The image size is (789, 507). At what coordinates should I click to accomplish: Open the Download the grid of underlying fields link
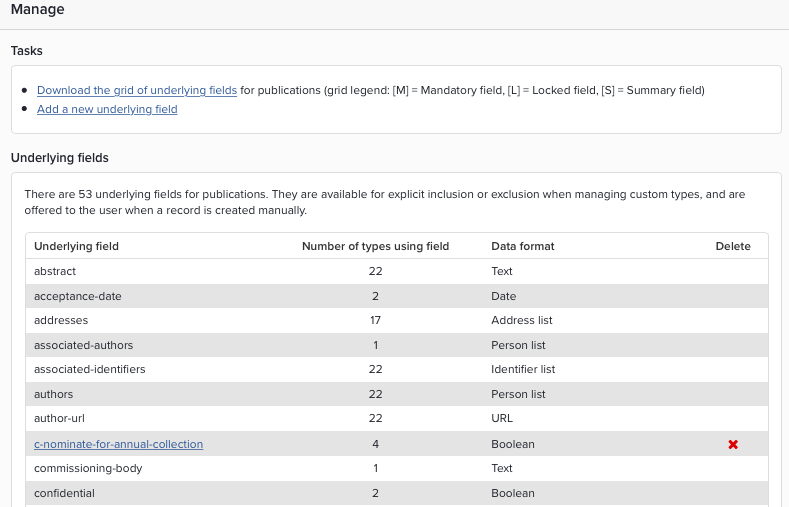[x=137, y=90]
